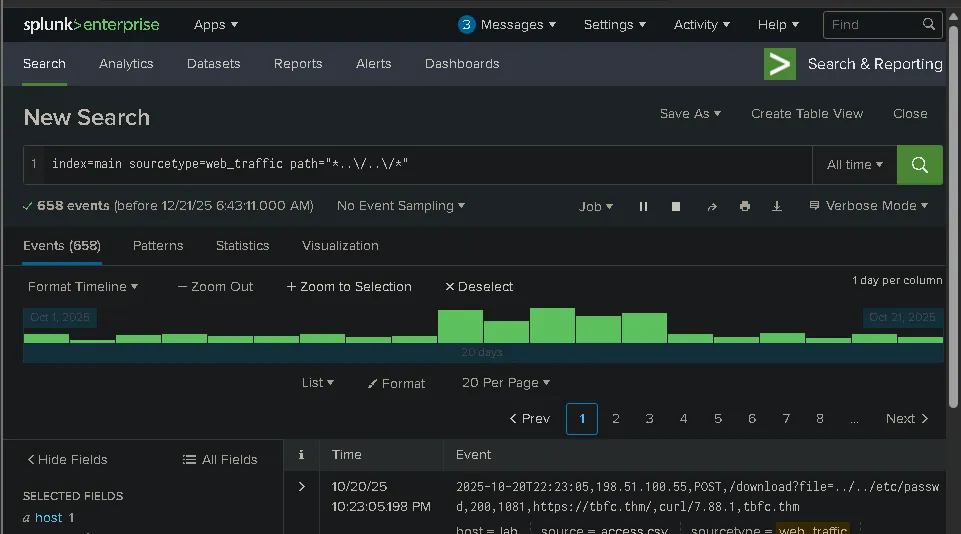The height and width of the screenshot is (534, 961).
Task: Pause the running search job
Action: pos(643,206)
